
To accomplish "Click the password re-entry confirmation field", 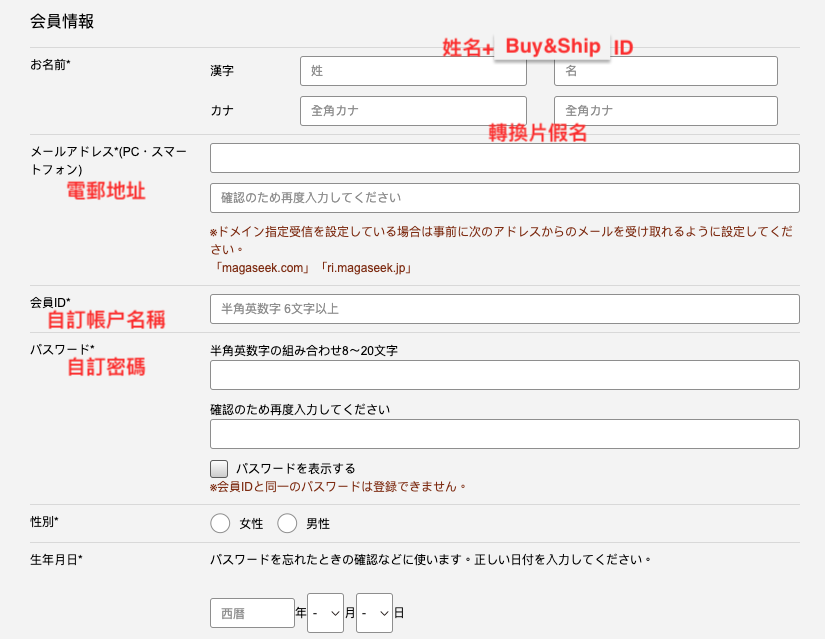I will (504, 434).
